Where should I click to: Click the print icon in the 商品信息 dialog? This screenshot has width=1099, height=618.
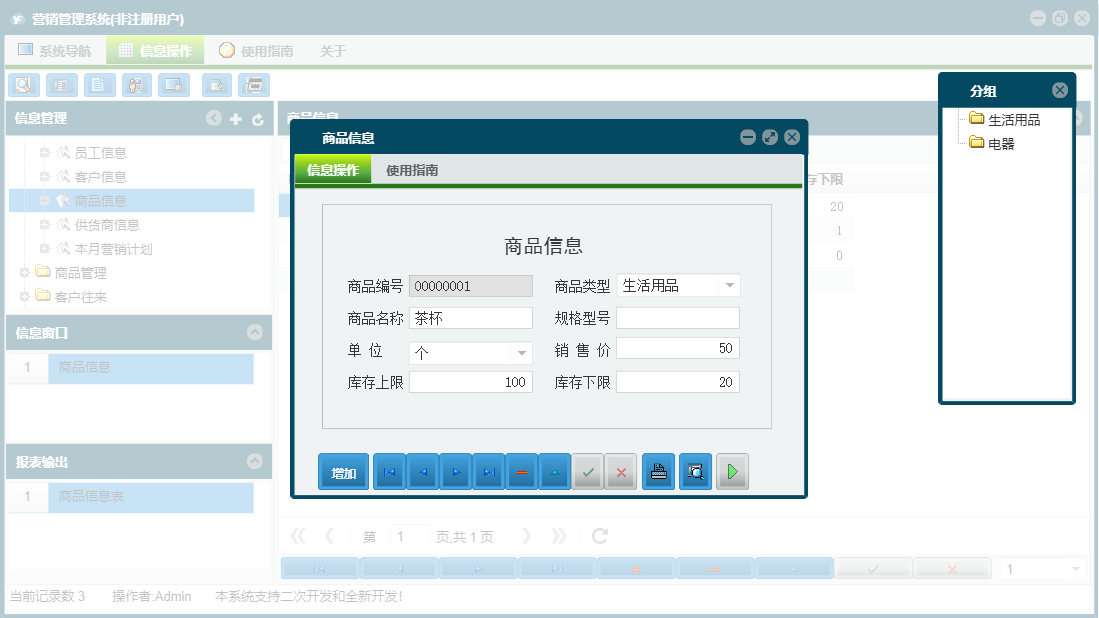point(658,471)
